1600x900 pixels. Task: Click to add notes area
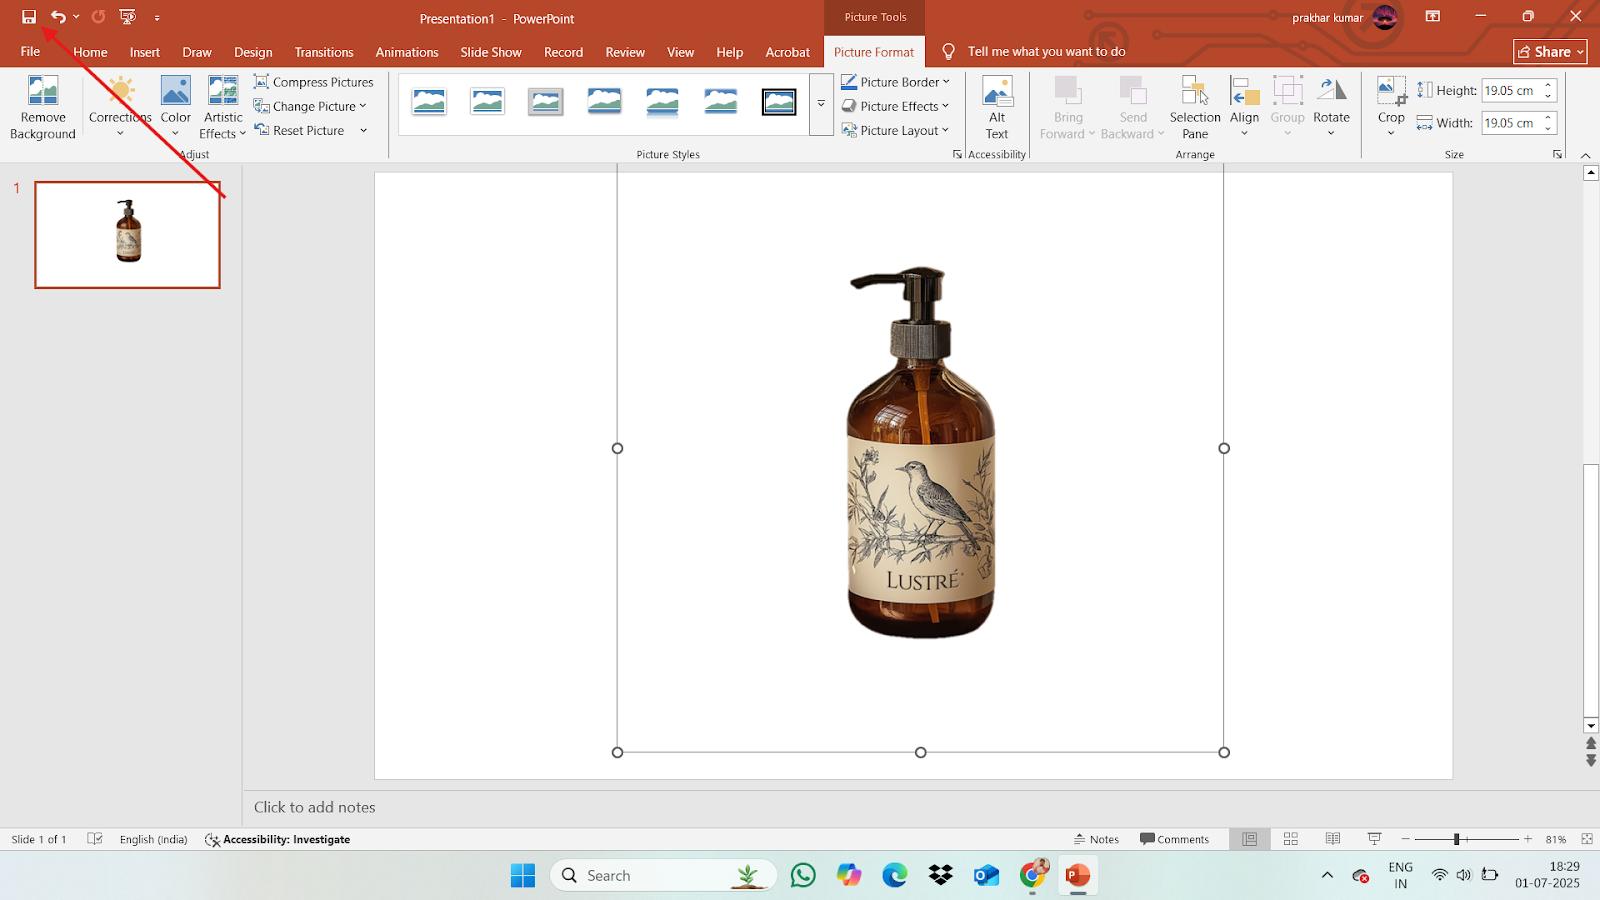click(314, 807)
